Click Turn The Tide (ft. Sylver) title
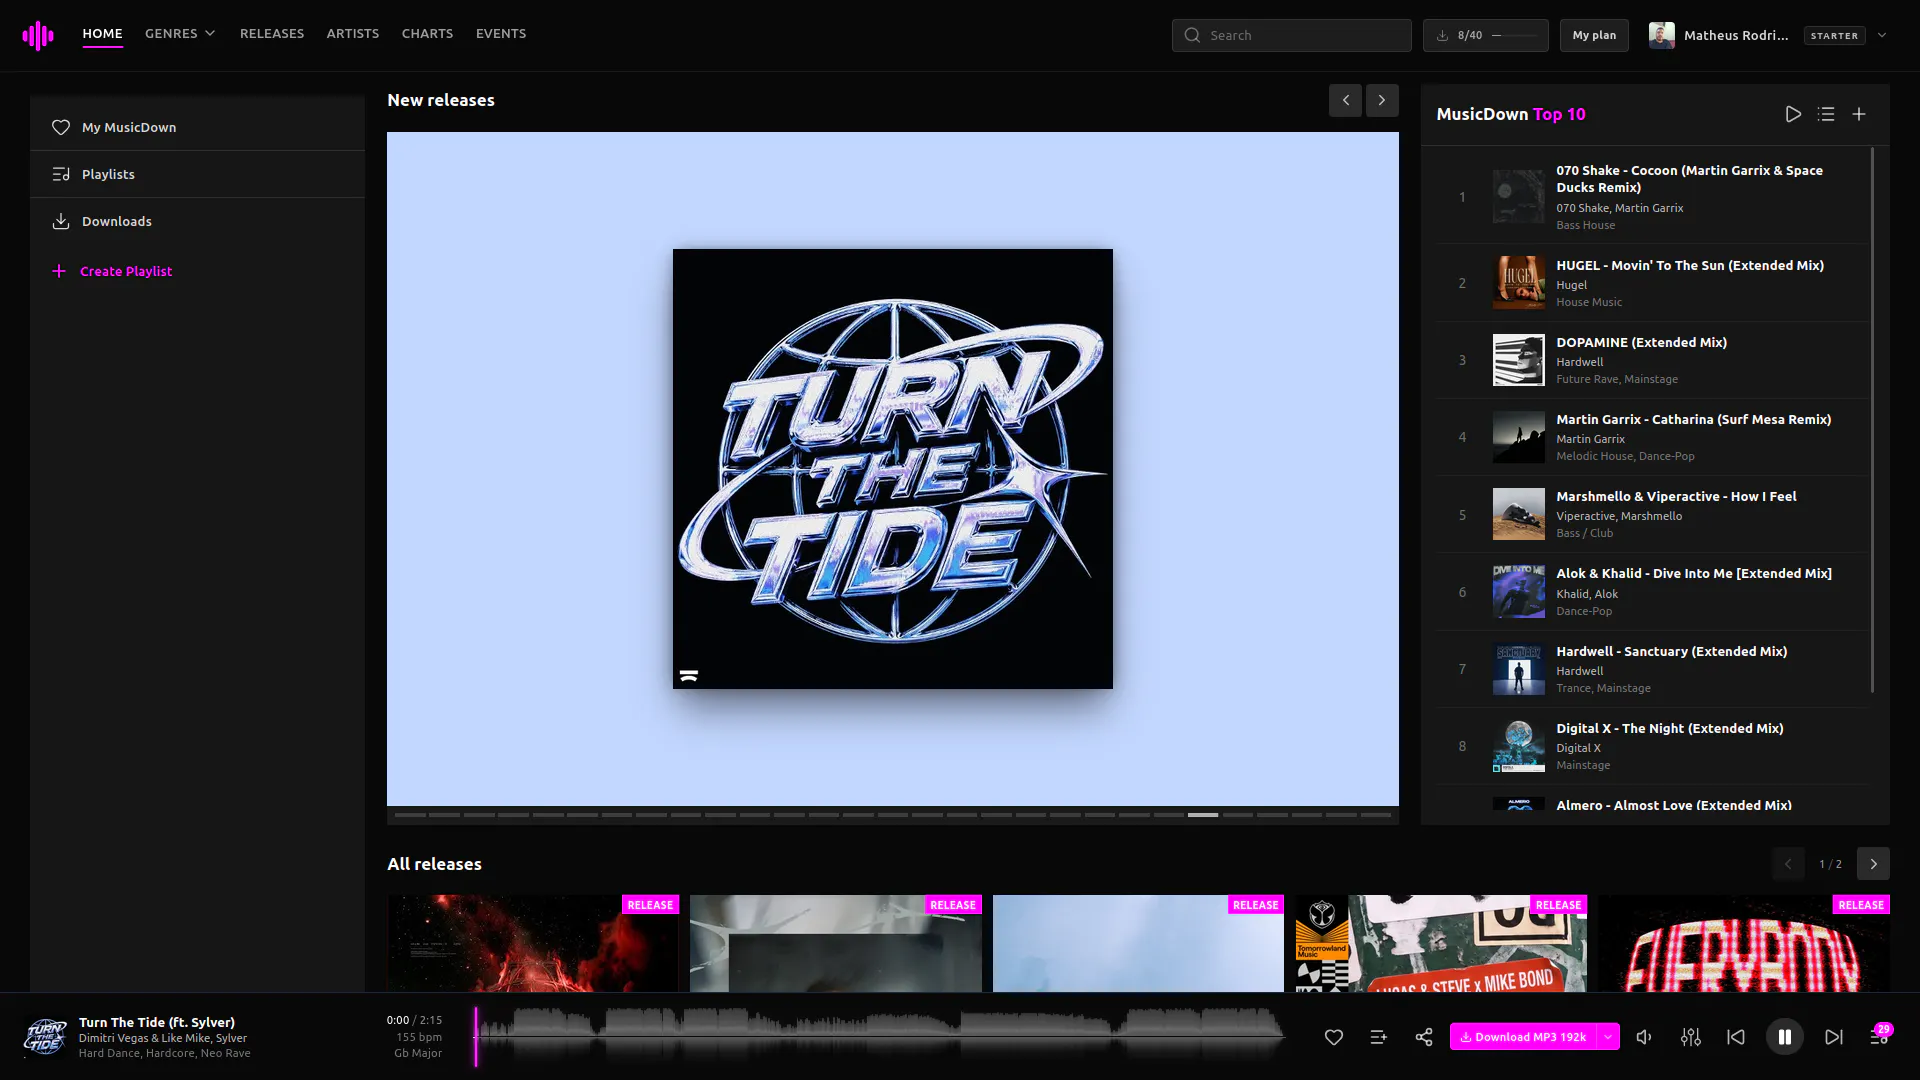The image size is (1920, 1080). click(157, 1022)
